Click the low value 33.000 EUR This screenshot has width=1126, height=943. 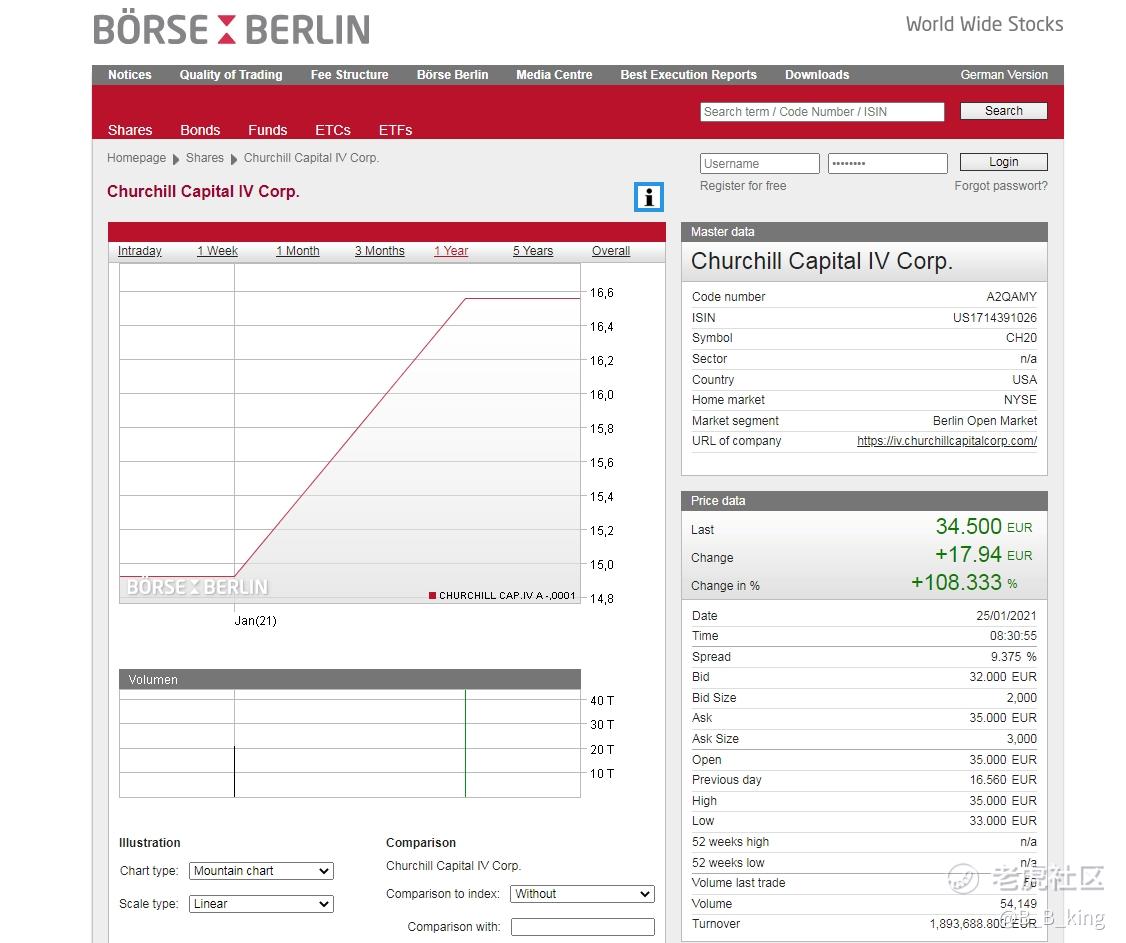(1003, 820)
